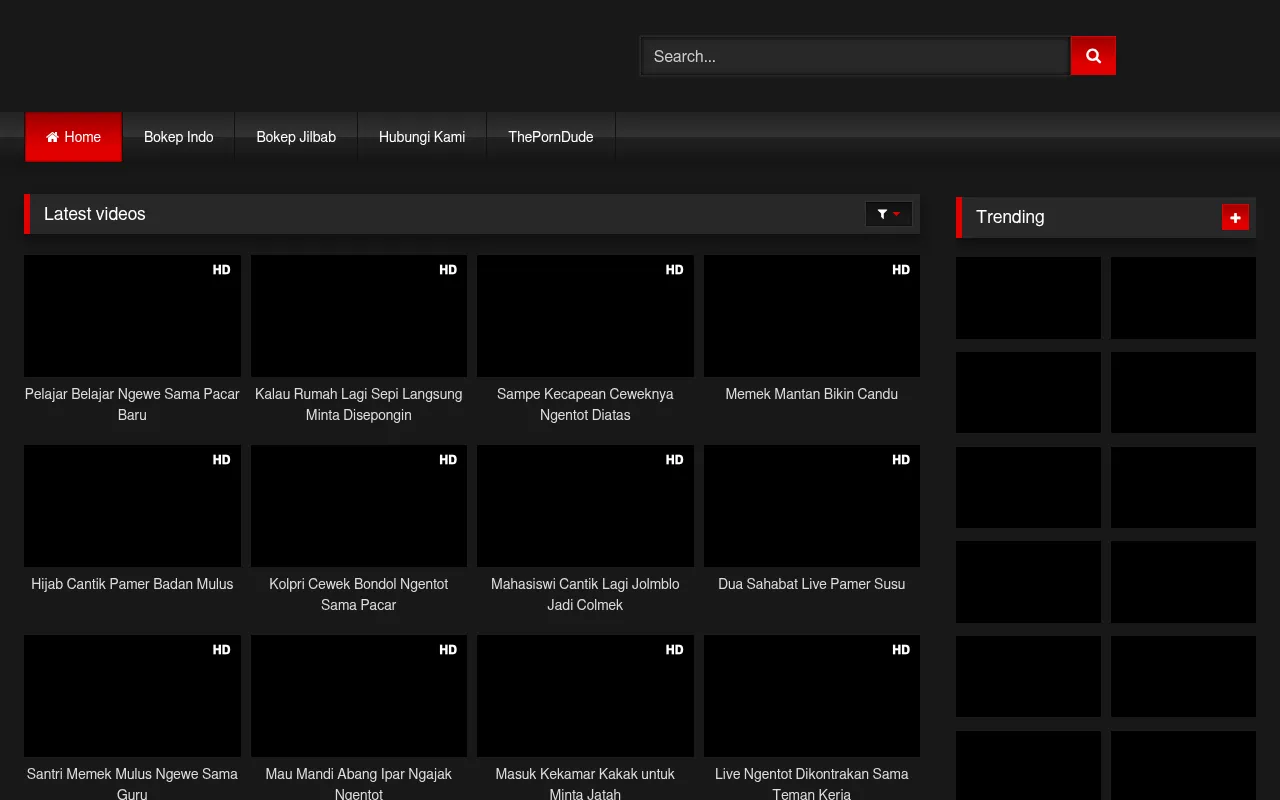1280x800 pixels.
Task: Click the red plus icon beside Trending
Action: point(1235,217)
